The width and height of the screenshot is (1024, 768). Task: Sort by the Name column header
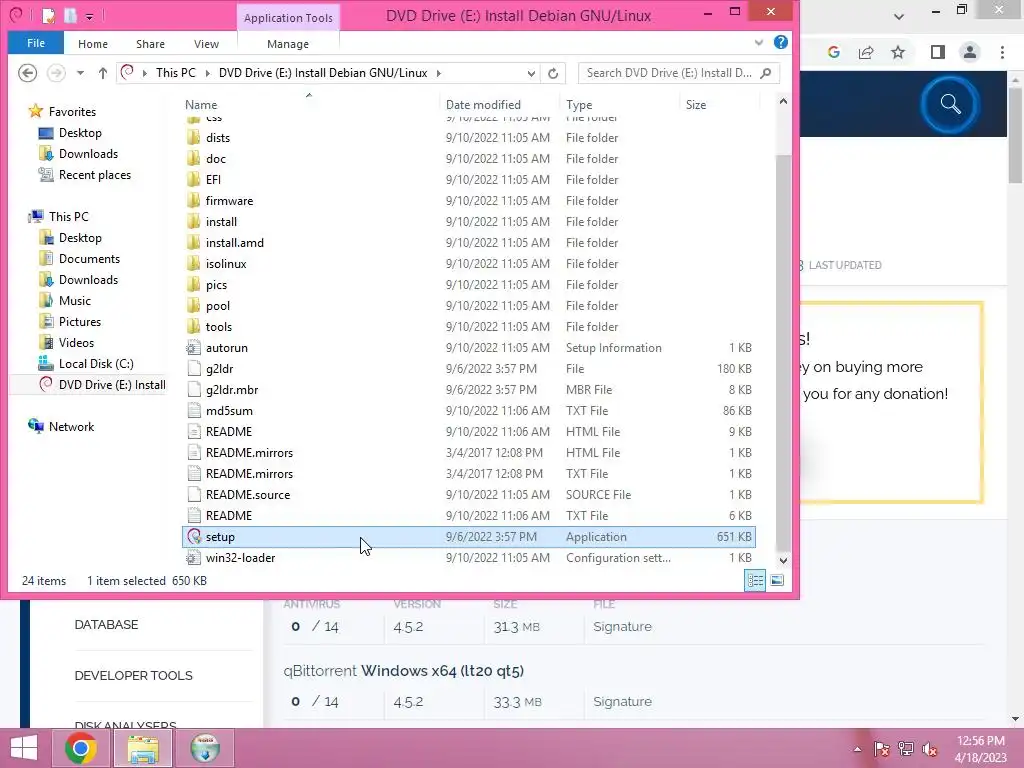201,104
